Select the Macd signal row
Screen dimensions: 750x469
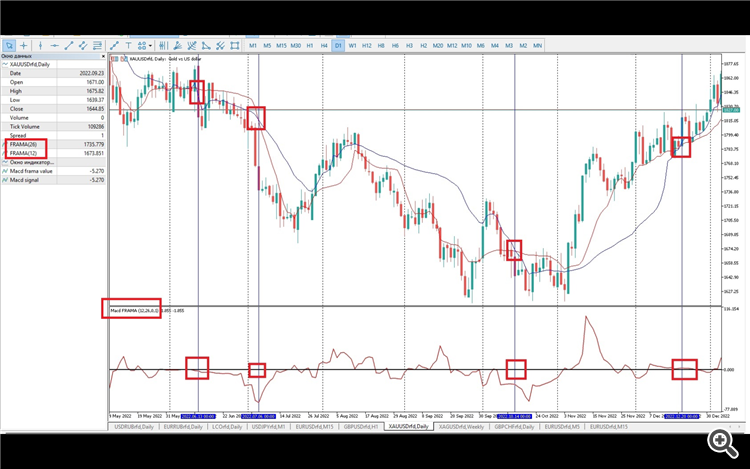[54, 180]
